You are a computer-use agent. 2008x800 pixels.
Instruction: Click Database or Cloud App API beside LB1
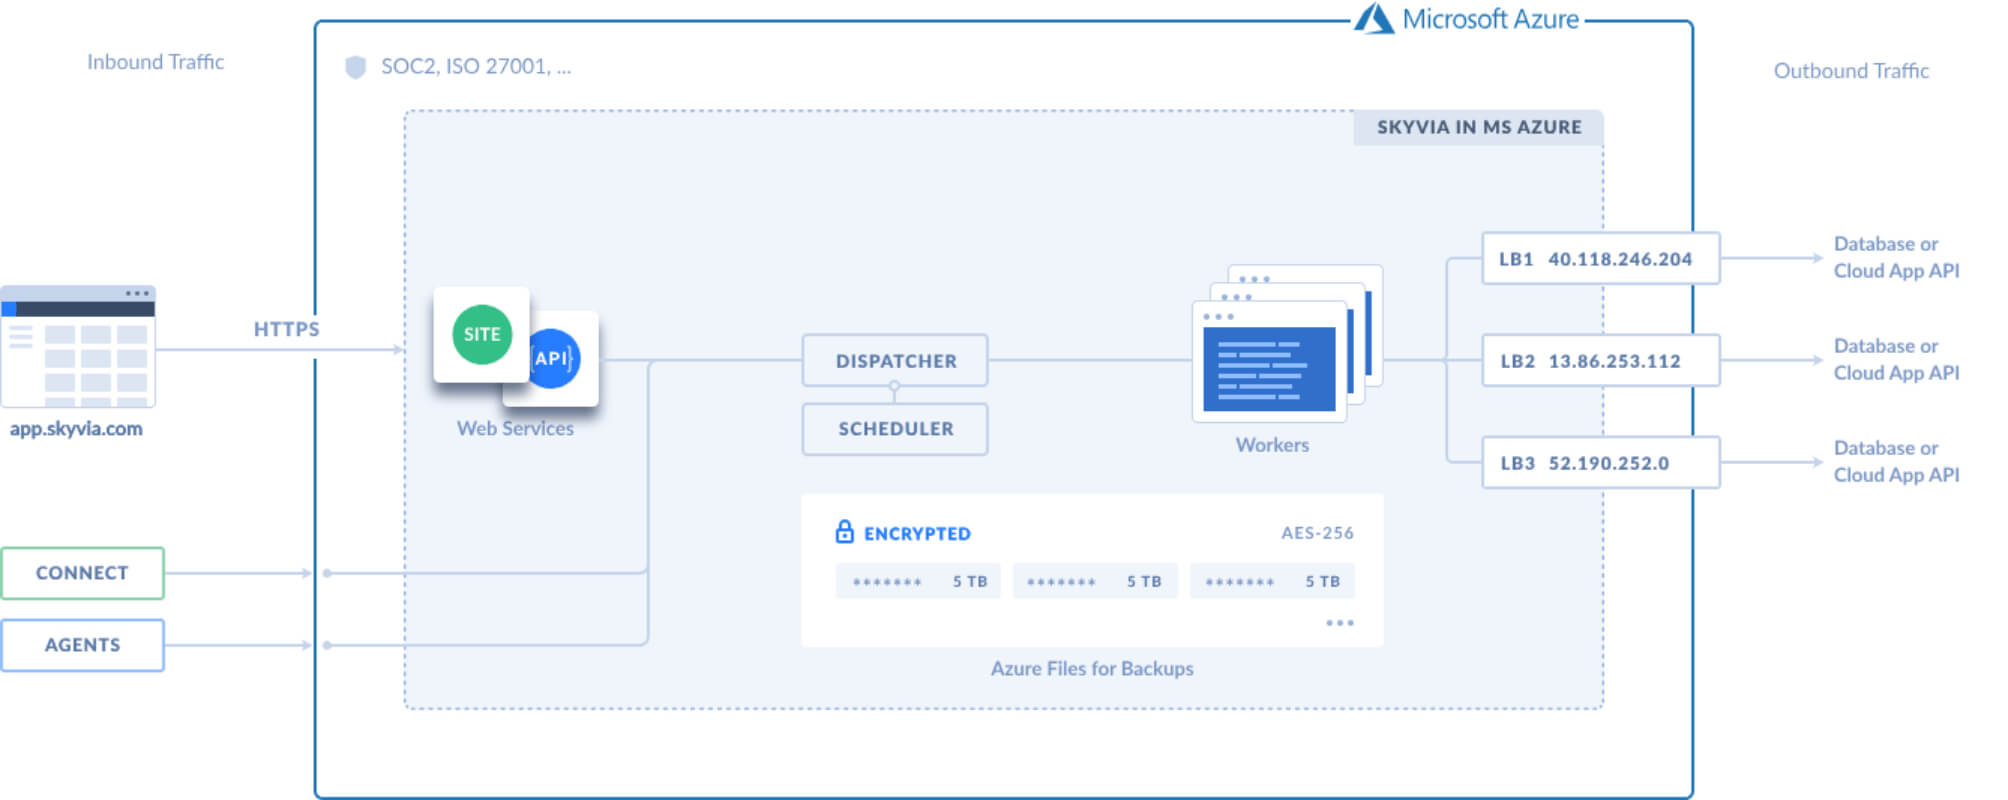pos(1896,257)
